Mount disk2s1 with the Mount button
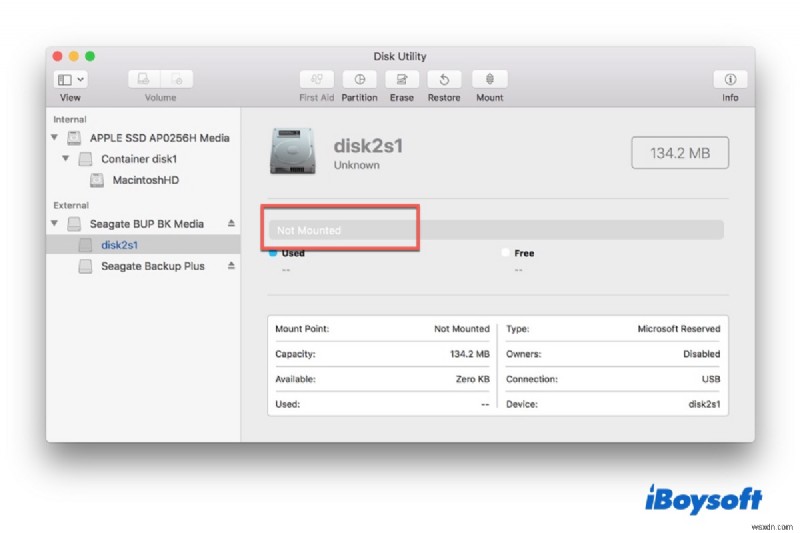Screen dimensions: 800x533 pos(490,80)
